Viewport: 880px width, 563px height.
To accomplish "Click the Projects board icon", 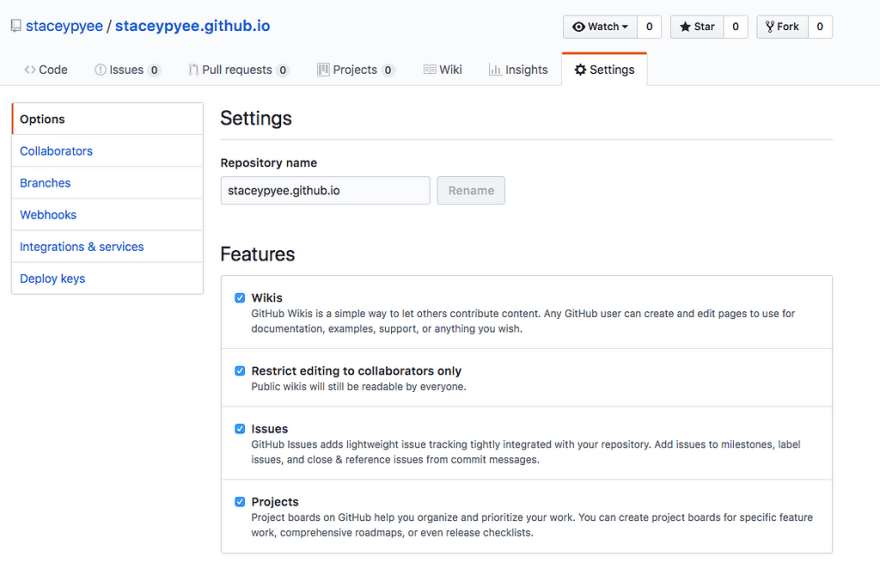I will [x=323, y=70].
